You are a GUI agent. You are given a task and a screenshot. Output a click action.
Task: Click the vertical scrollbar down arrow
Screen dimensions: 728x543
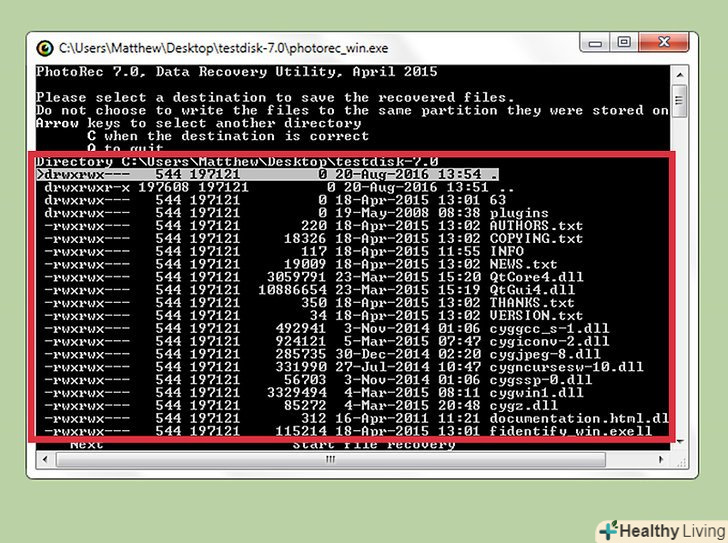click(x=680, y=442)
